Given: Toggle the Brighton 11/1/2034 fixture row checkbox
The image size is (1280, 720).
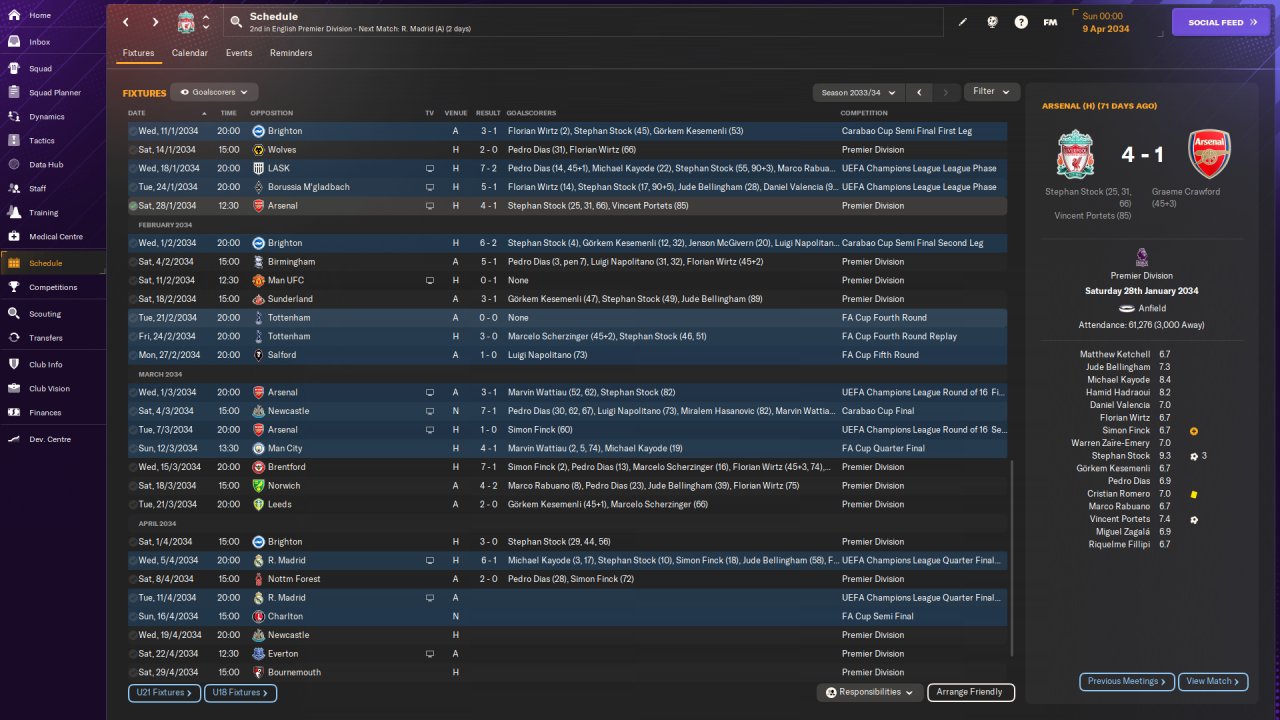Looking at the screenshot, I should [x=133, y=131].
